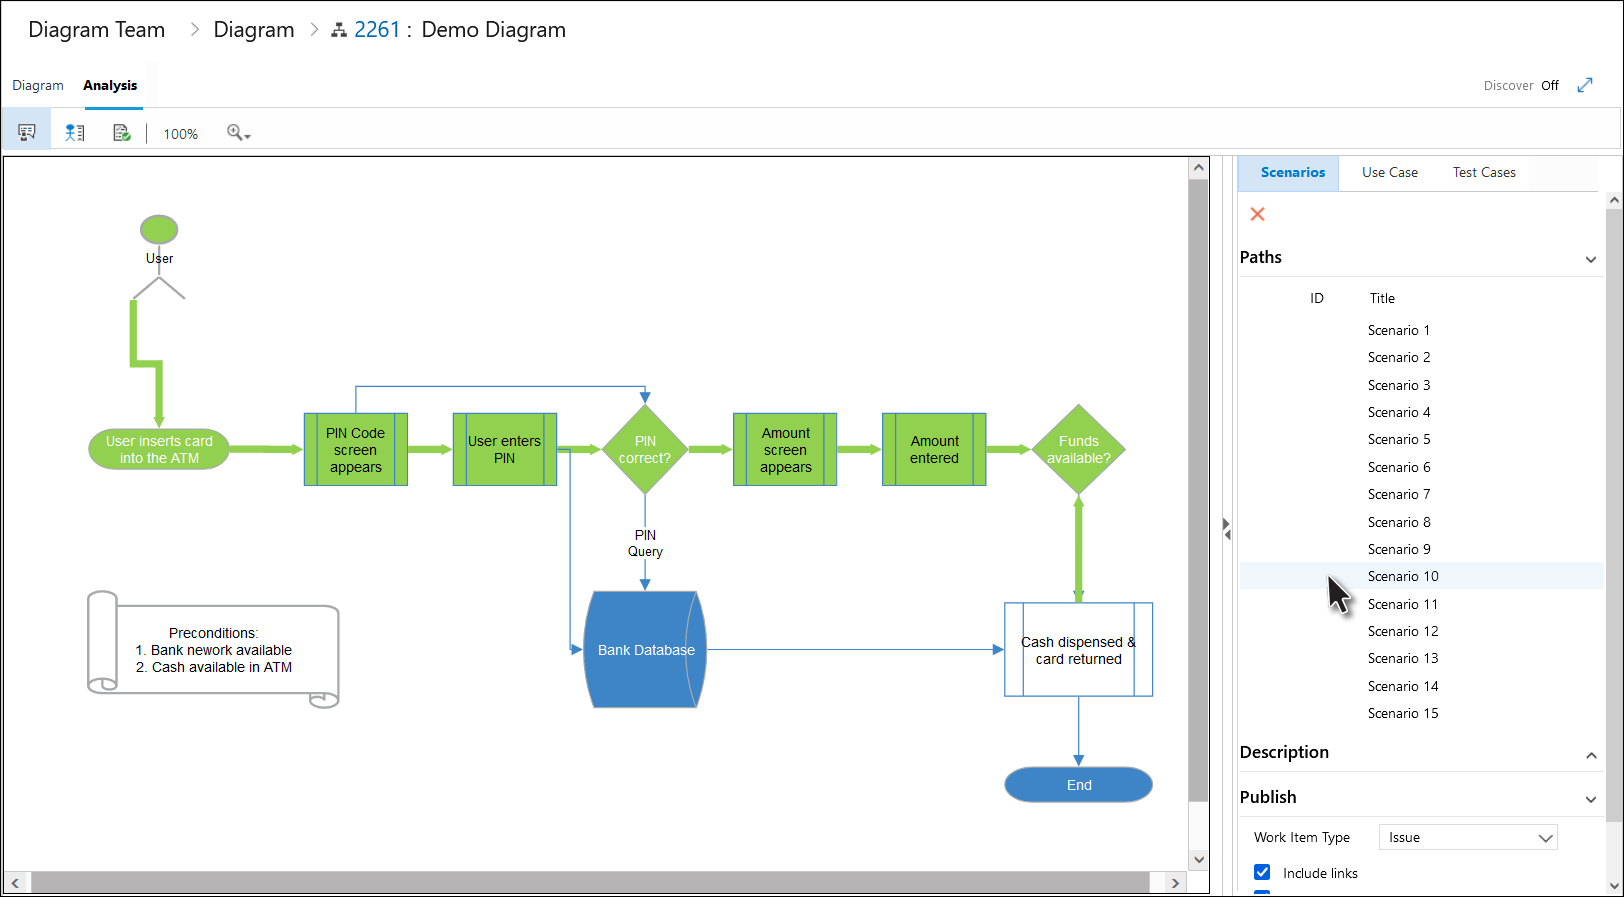
Task: Select Scenario 14 in paths list
Action: [x=1420, y=686]
